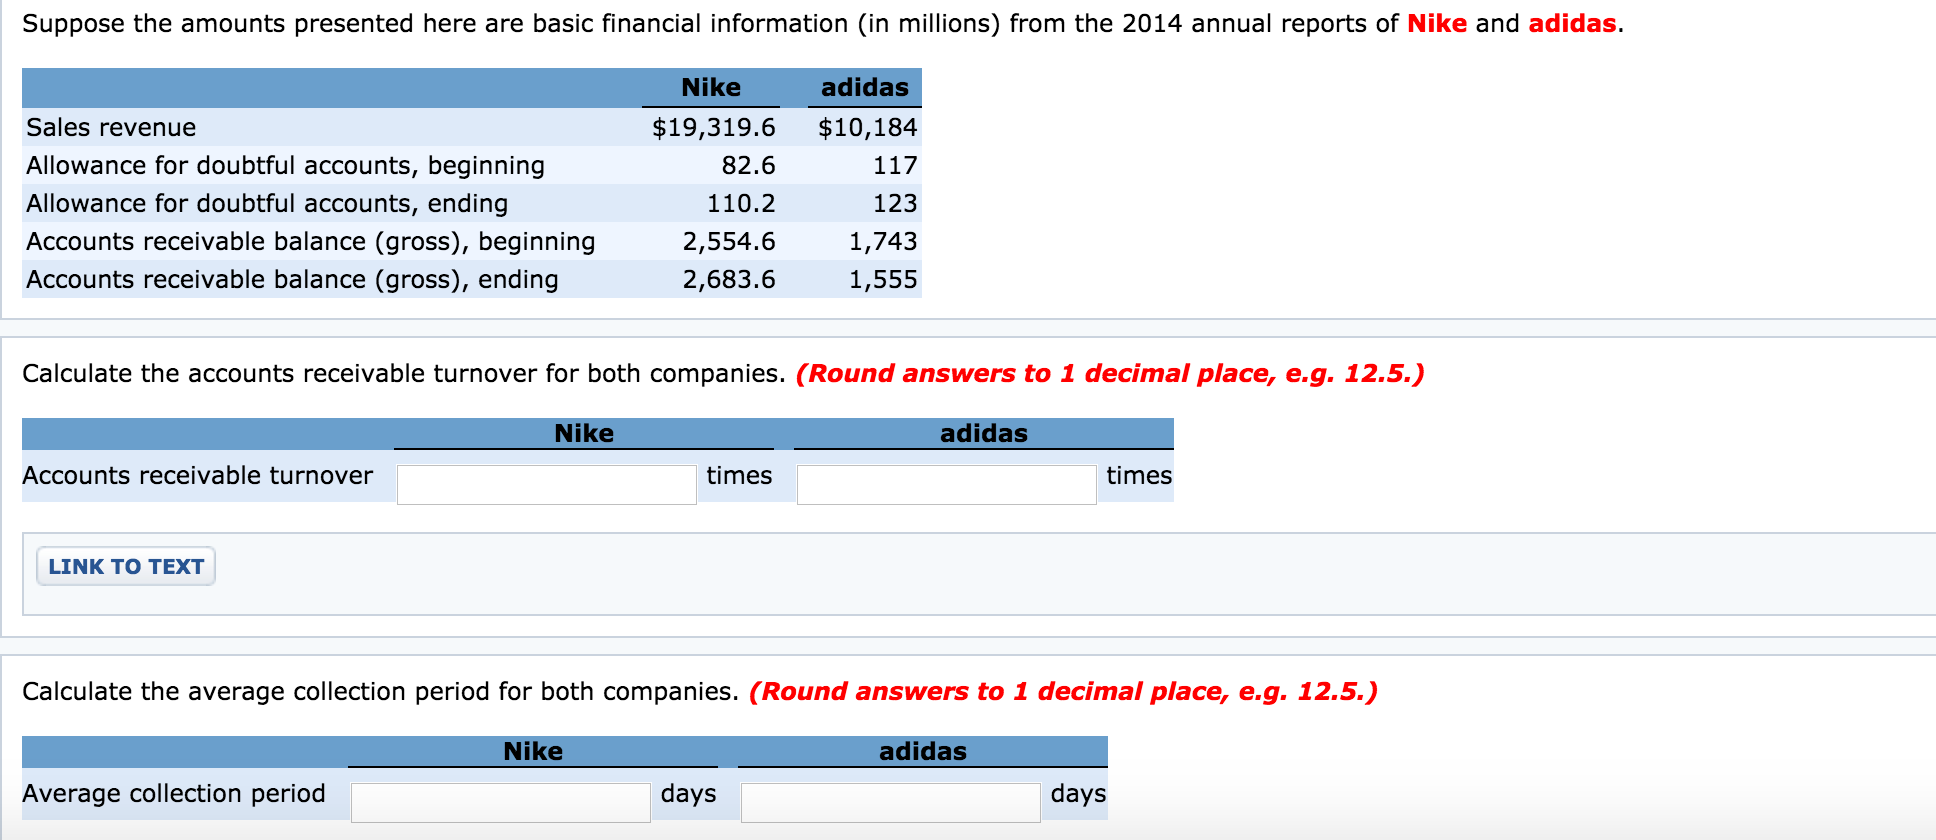Select the adidas header above the collection period input

coord(923,751)
